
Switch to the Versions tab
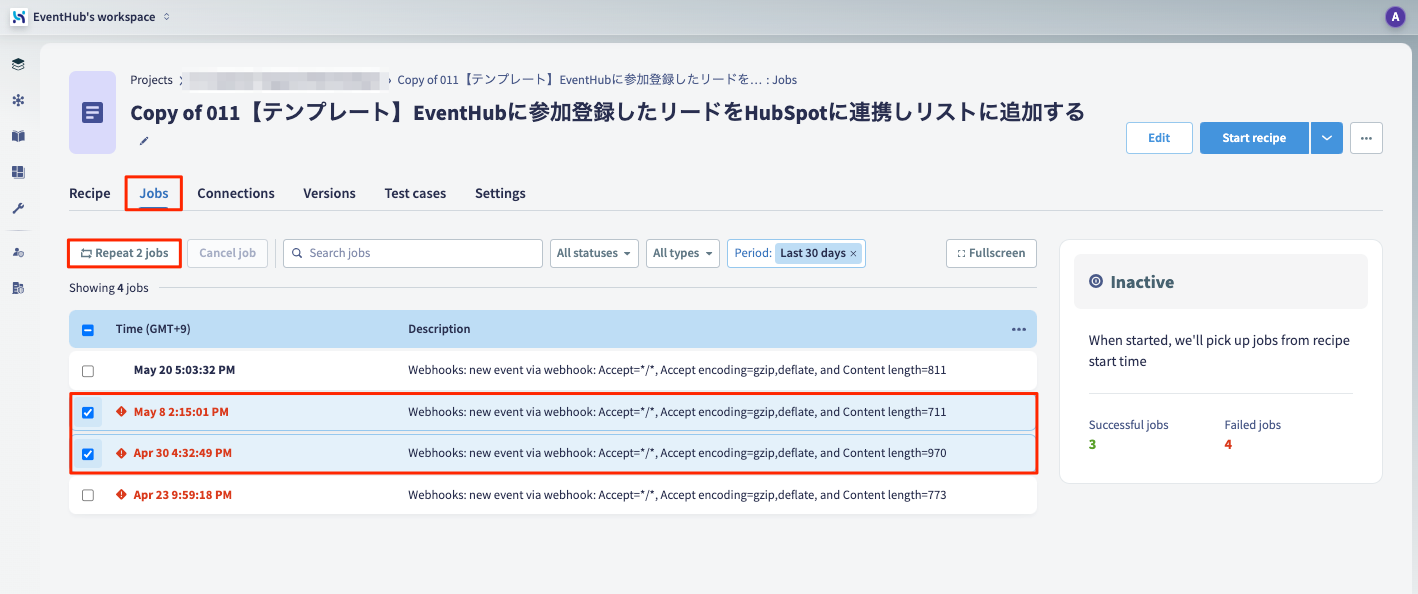click(x=329, y=193)
